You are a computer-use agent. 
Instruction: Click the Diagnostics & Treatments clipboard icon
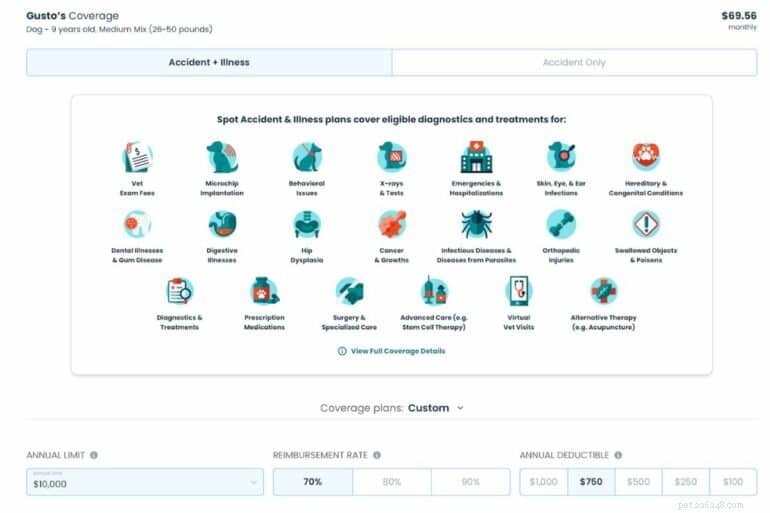click(179, 291)
